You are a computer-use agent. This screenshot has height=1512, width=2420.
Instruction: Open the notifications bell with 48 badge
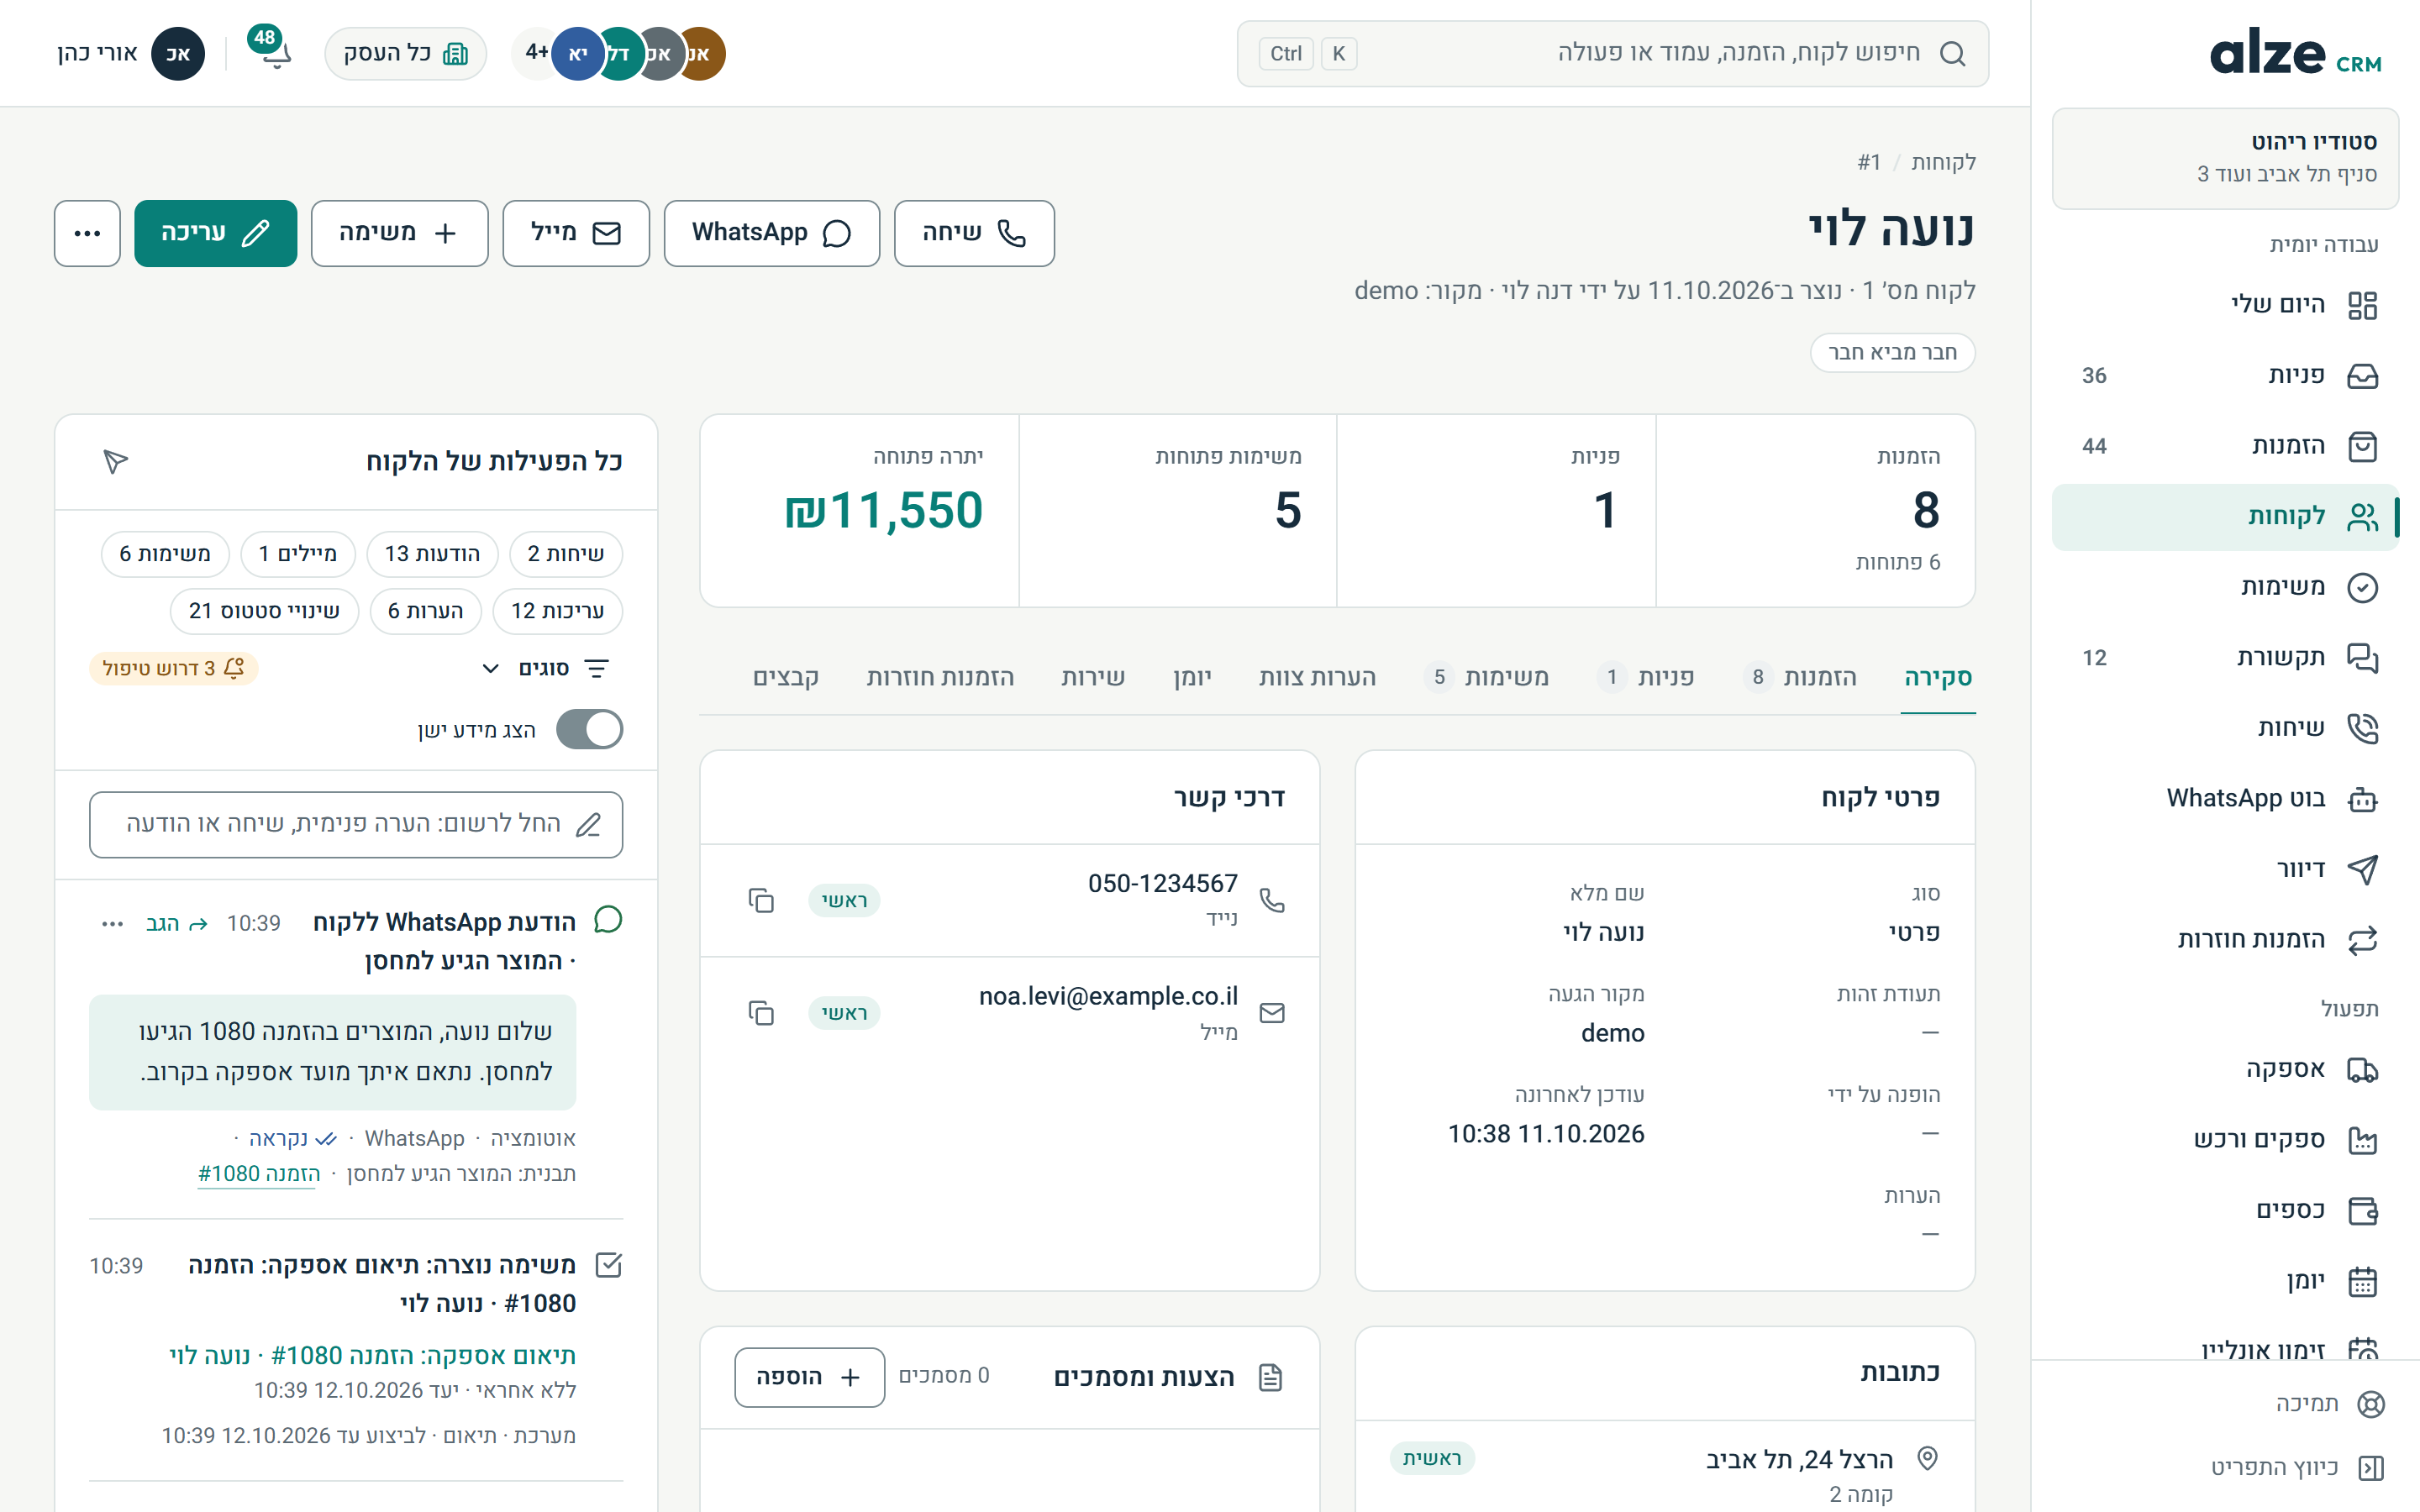(x=272, y=52)
